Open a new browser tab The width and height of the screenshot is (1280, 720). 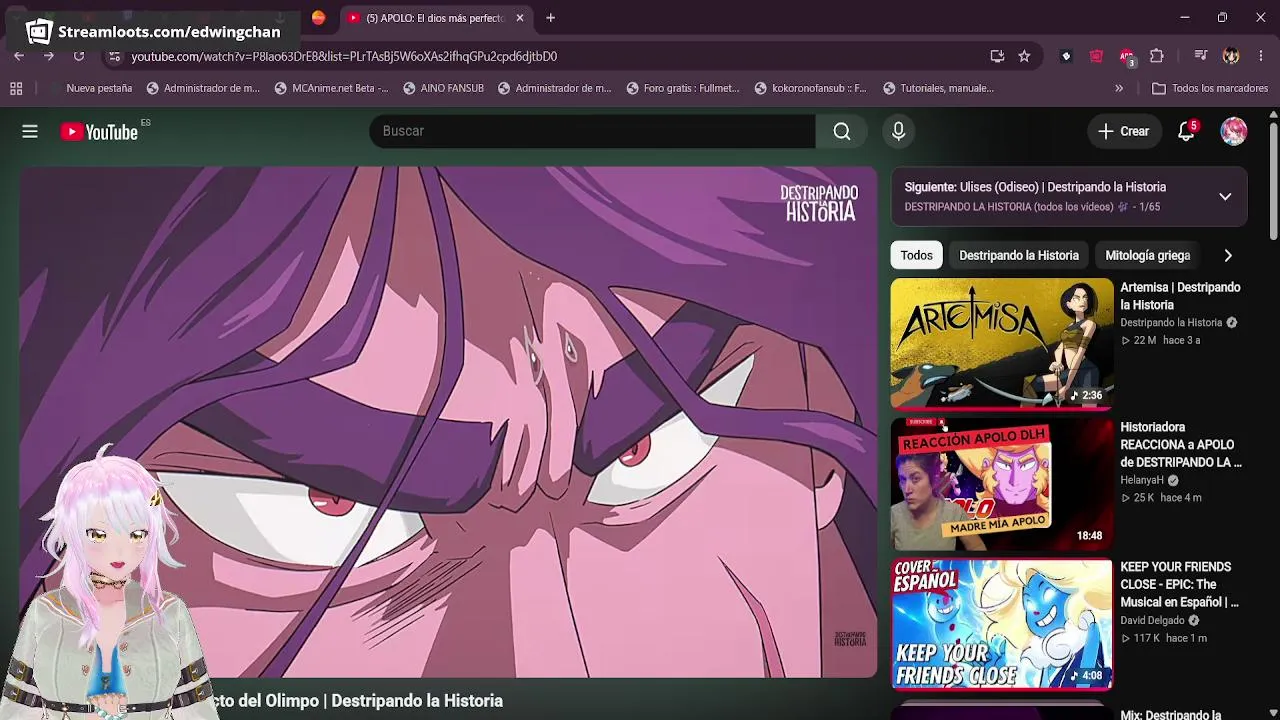[x=550, y=18]
